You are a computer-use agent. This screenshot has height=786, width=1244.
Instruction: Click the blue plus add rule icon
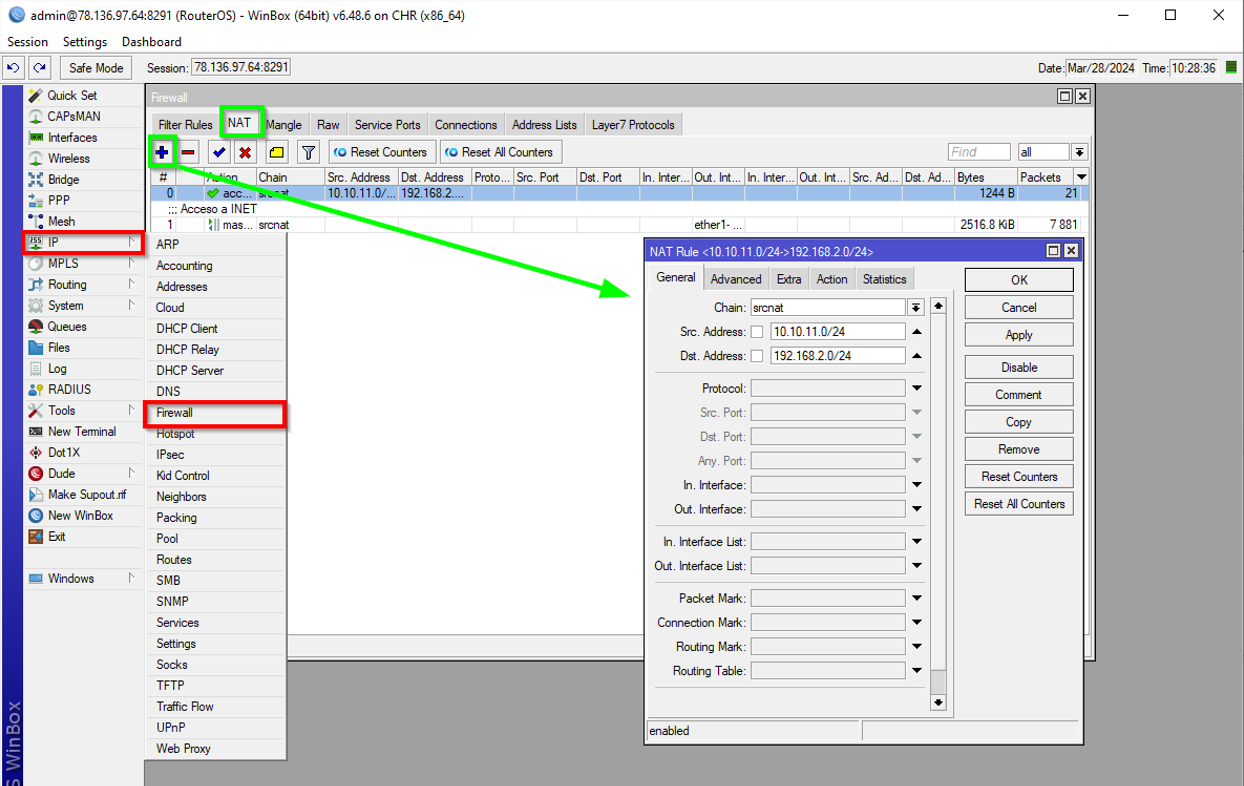coord(162,152)
